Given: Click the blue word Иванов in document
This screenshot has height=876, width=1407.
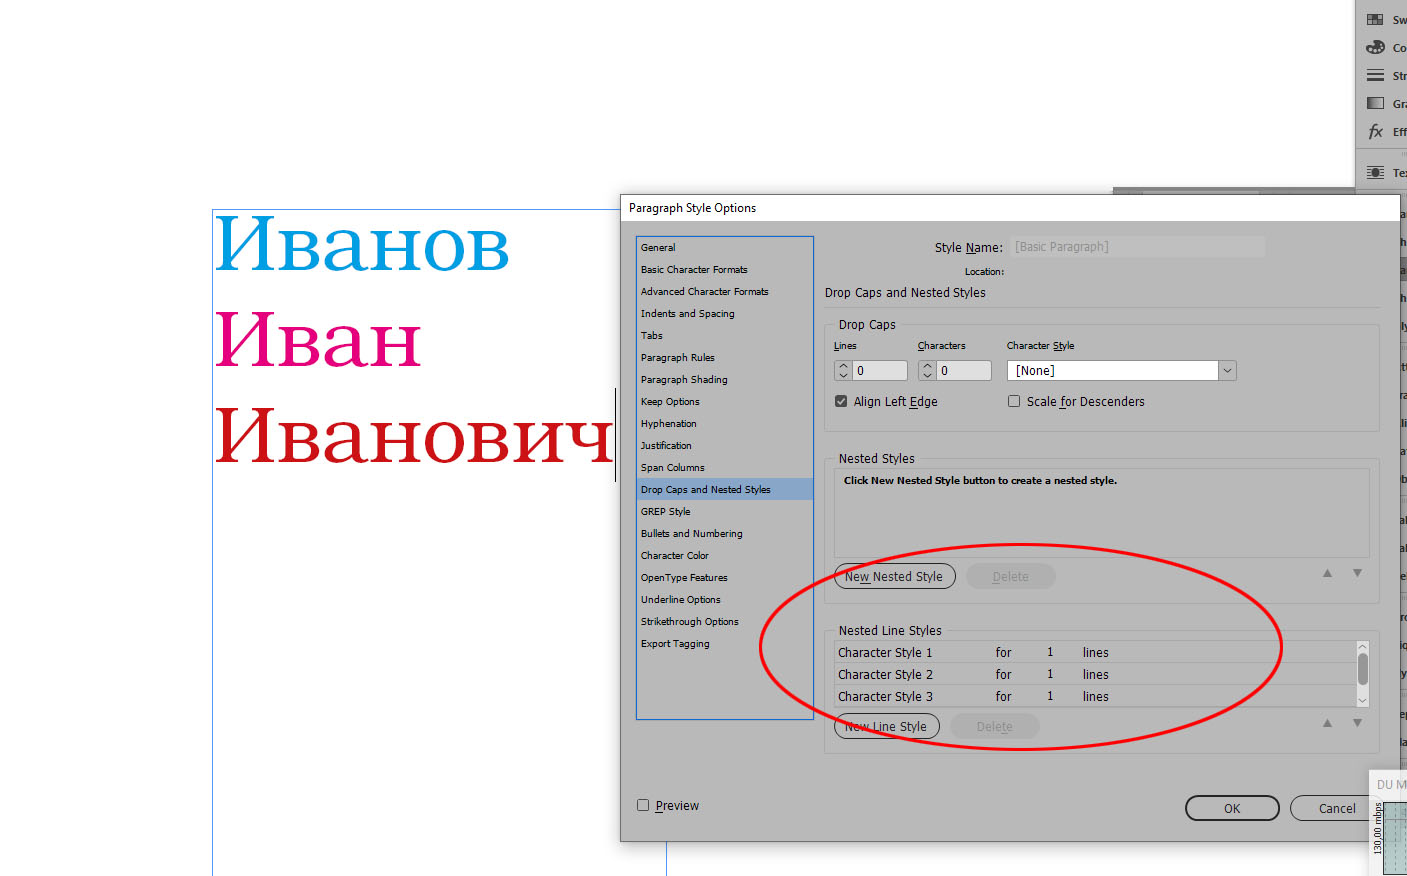Looking at the screenshot, I should [x=362, y=244].
